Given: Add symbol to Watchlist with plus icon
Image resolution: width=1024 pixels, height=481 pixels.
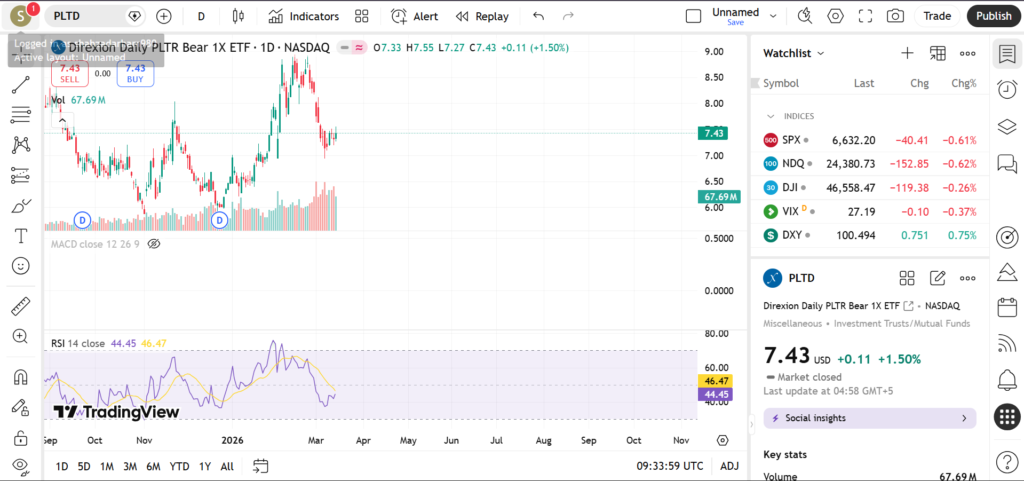Looking at the screenshot, I should (x=907, y=53).
